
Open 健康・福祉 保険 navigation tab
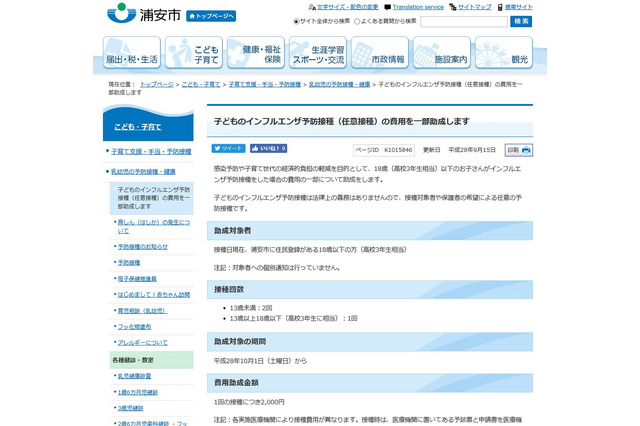point(256,53)
